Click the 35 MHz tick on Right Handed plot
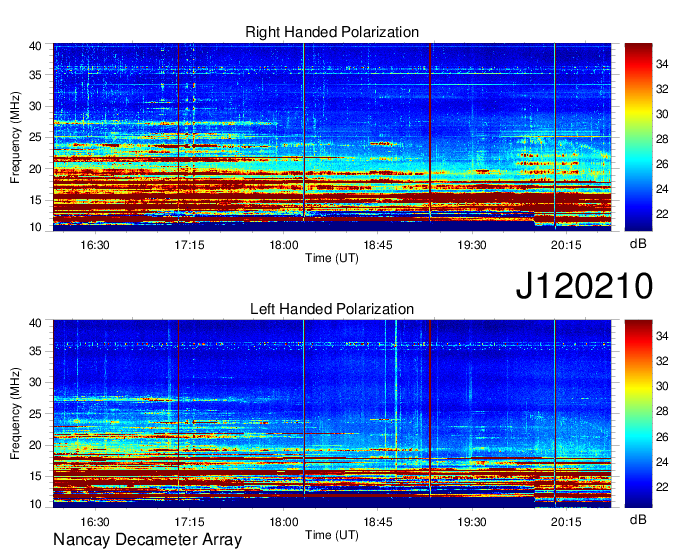Image resolution: width=680 pixels, height=552 pixels. (35, 75)
